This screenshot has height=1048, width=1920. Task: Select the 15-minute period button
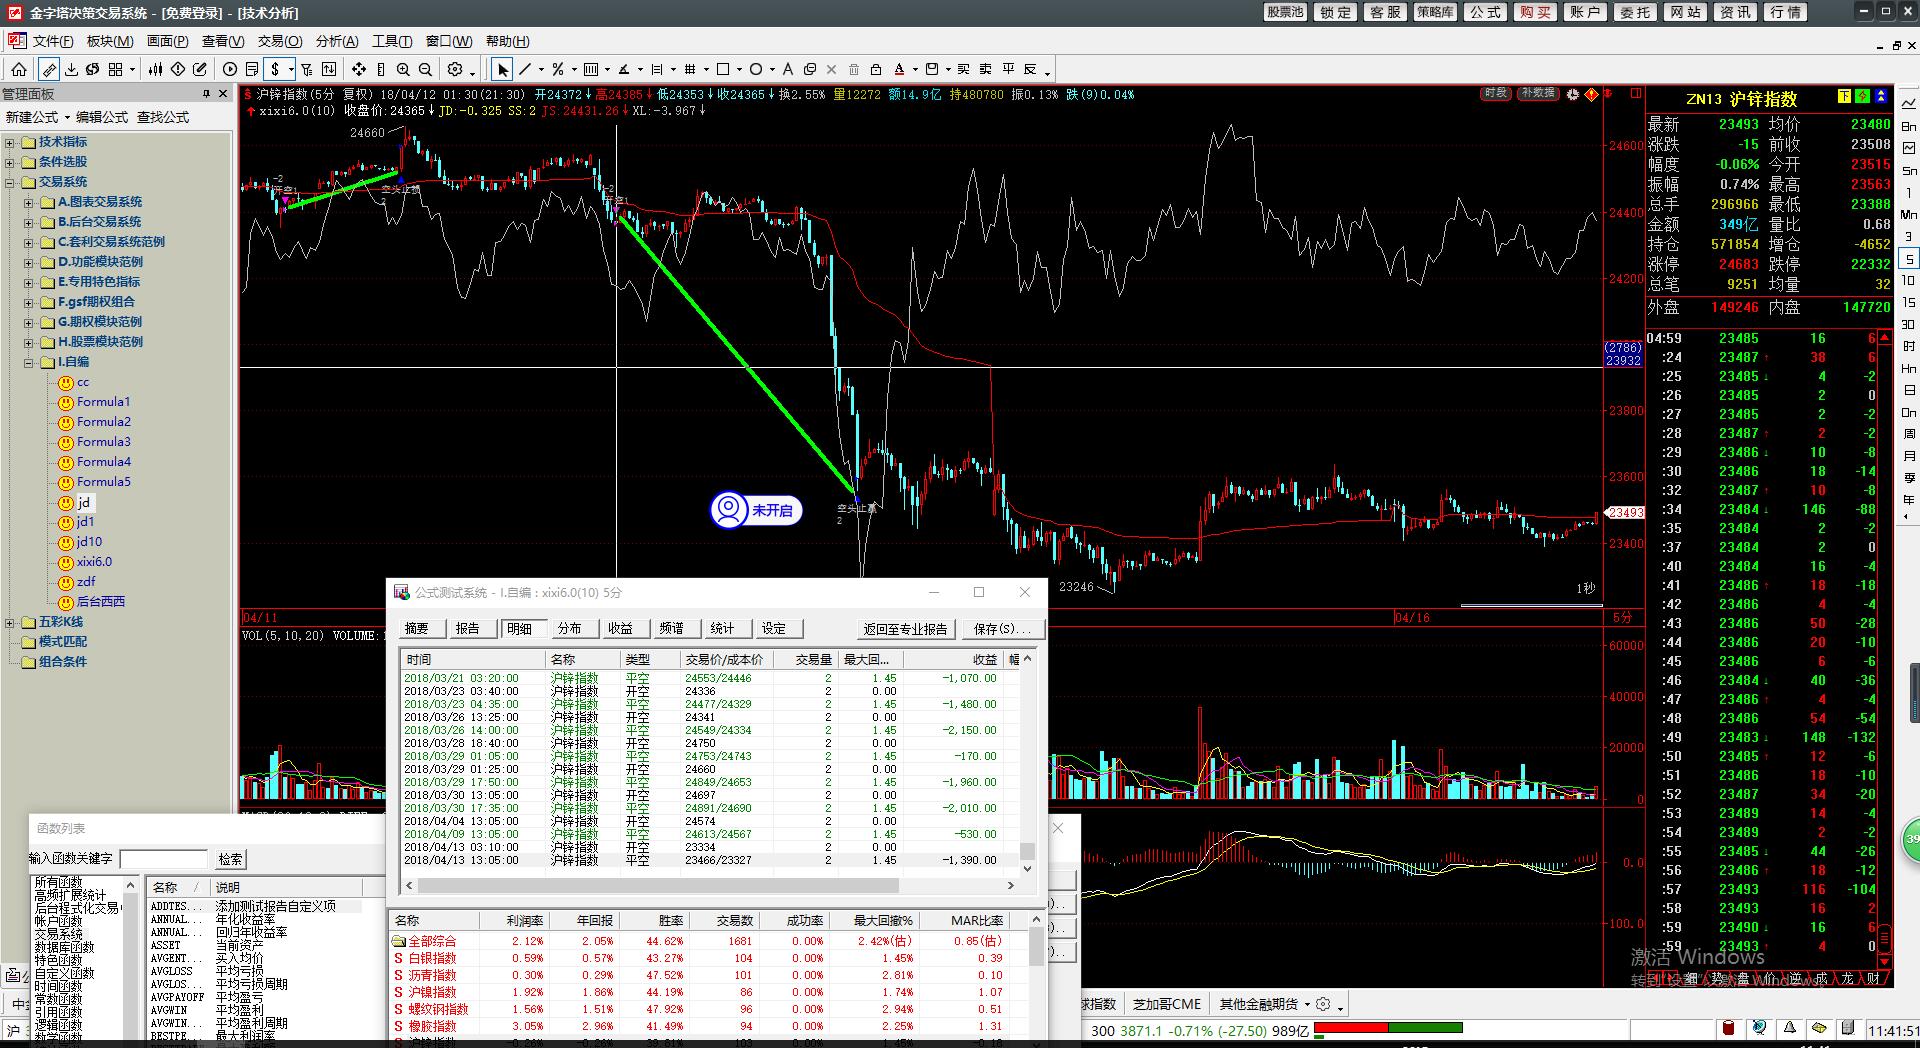tap(1909, 302)
